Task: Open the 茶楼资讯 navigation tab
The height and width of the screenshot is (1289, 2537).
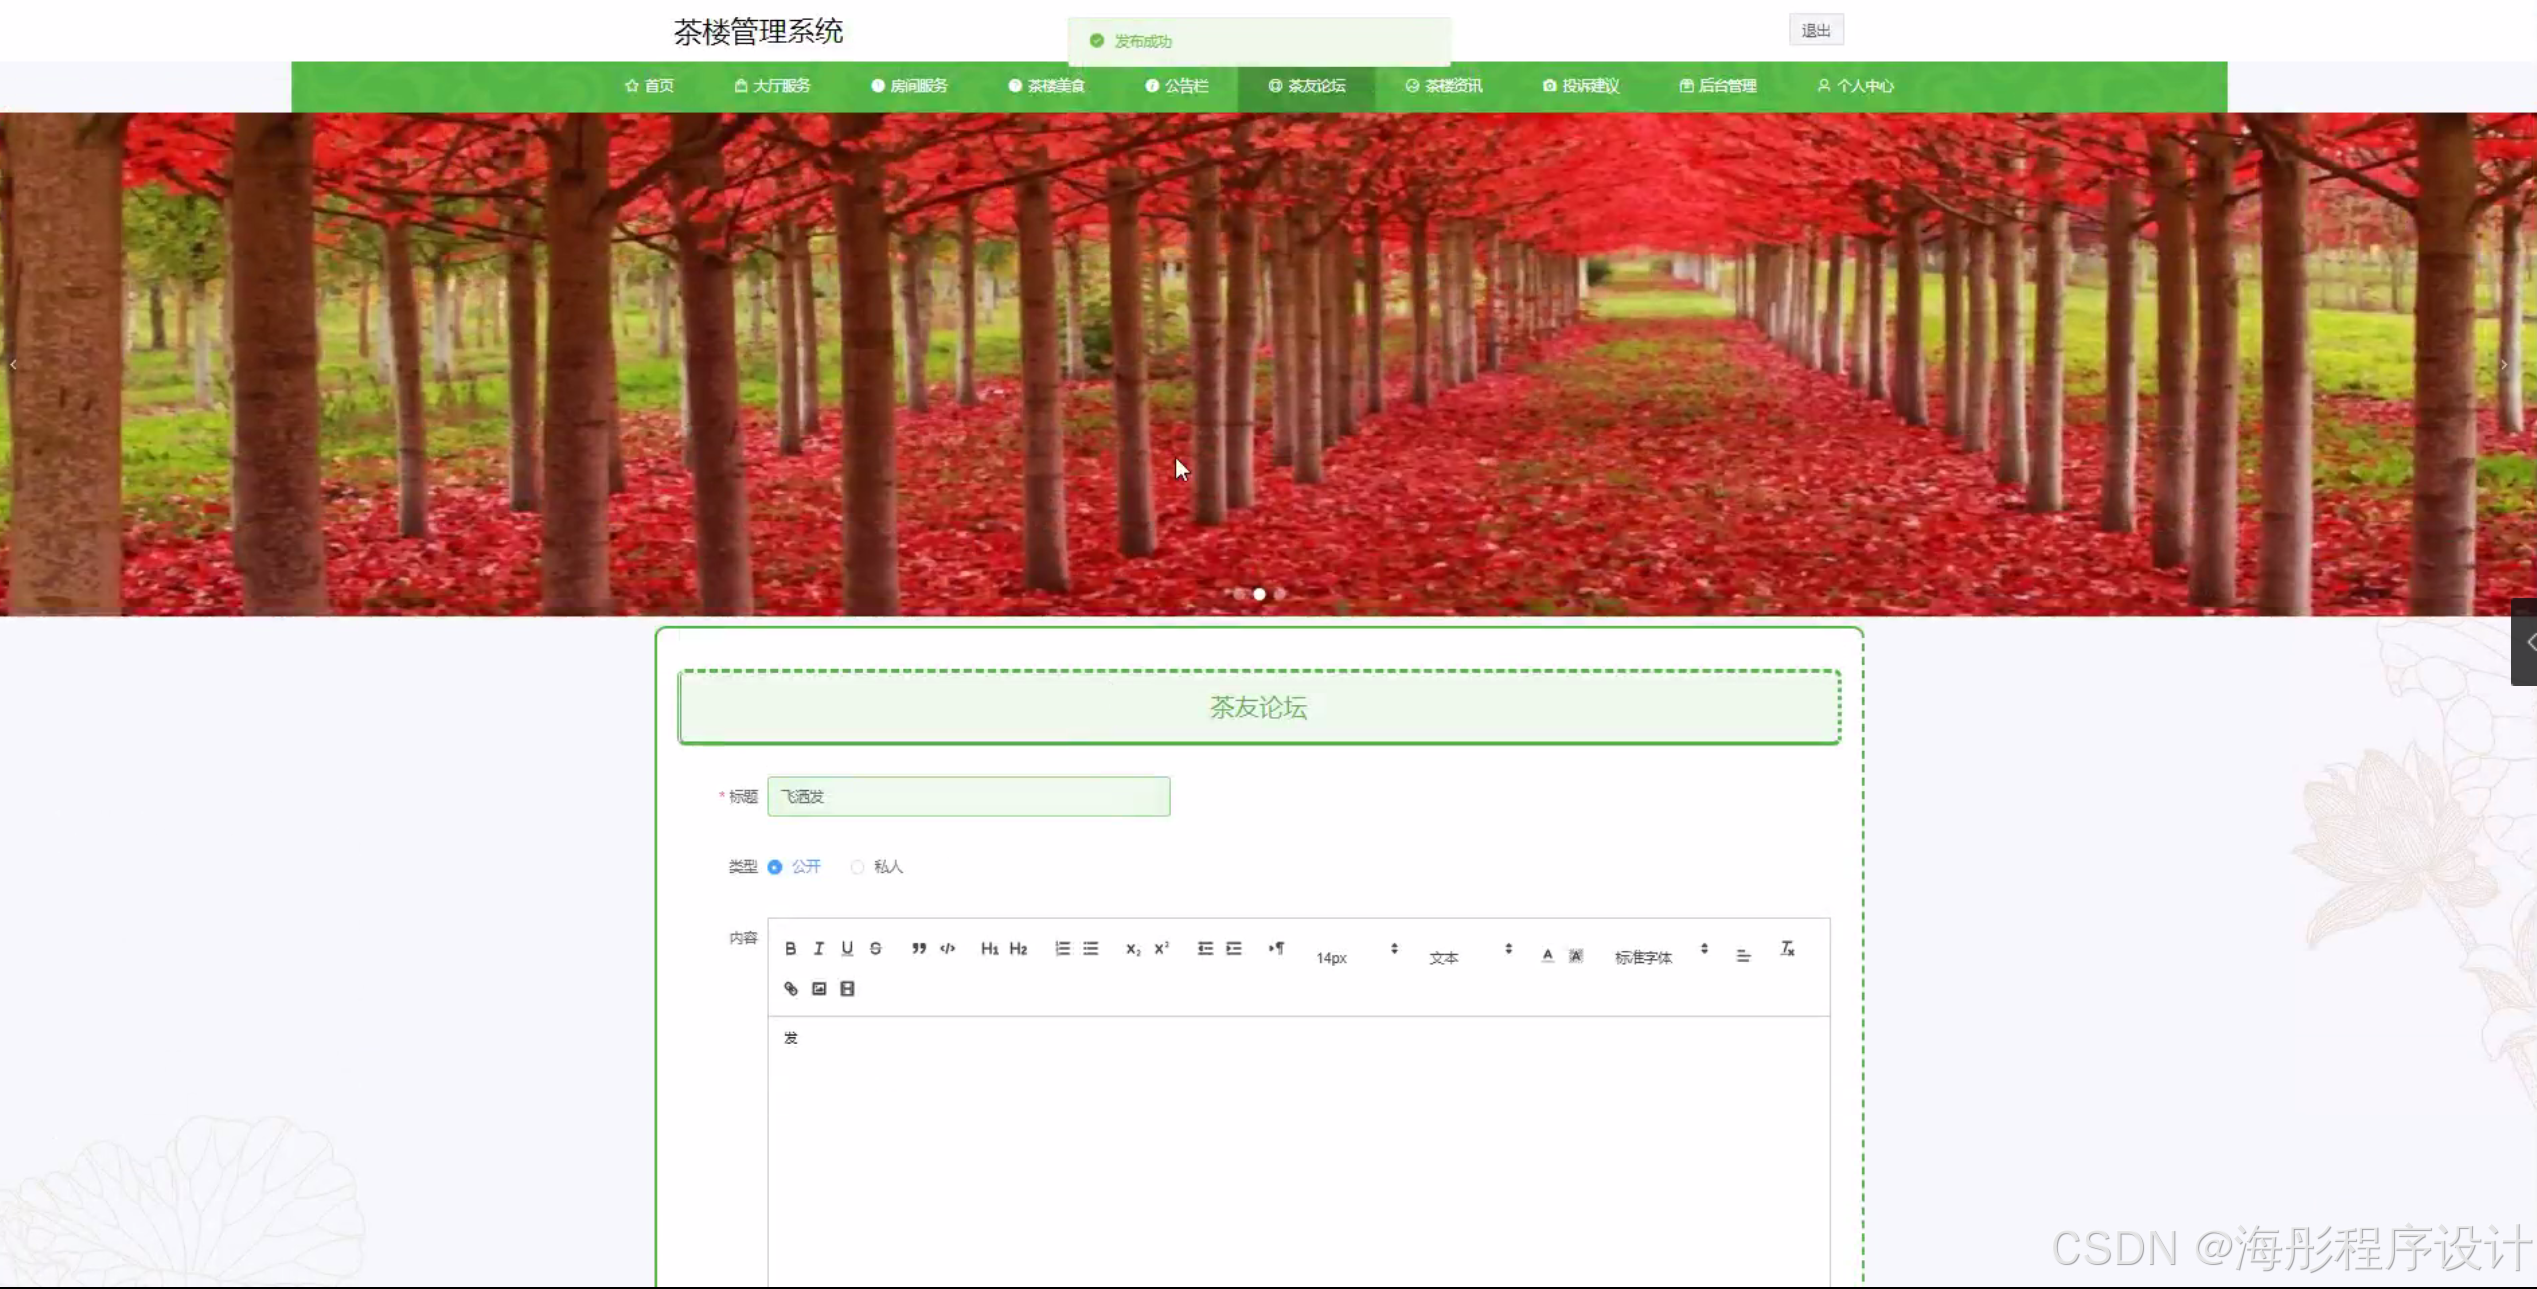Action: tap(1444, 86)
